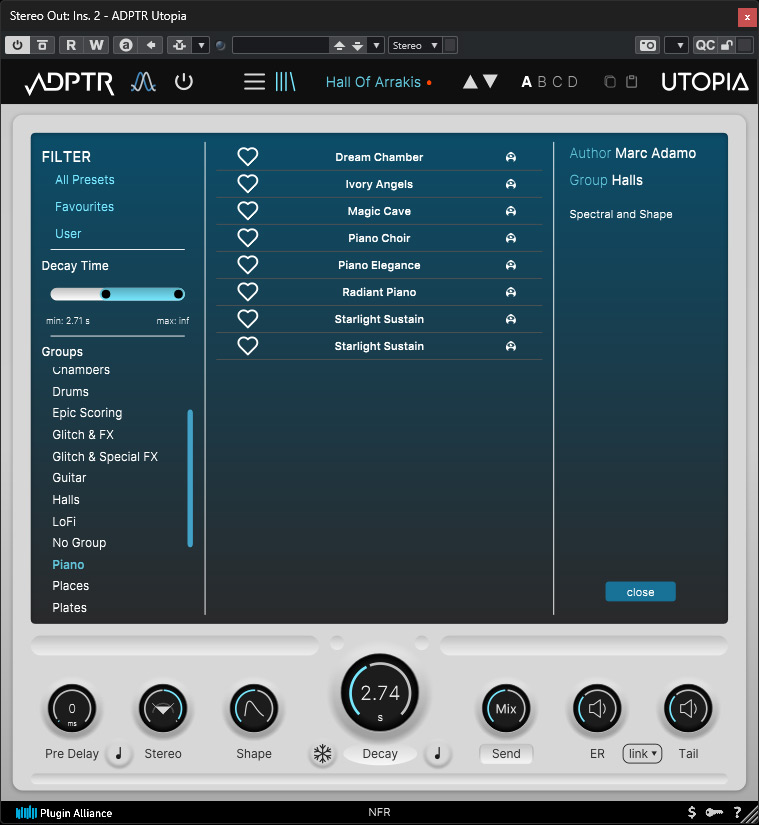Open the Stereo routing dropdown
This screenshot has width=759, height=825.
415,45
